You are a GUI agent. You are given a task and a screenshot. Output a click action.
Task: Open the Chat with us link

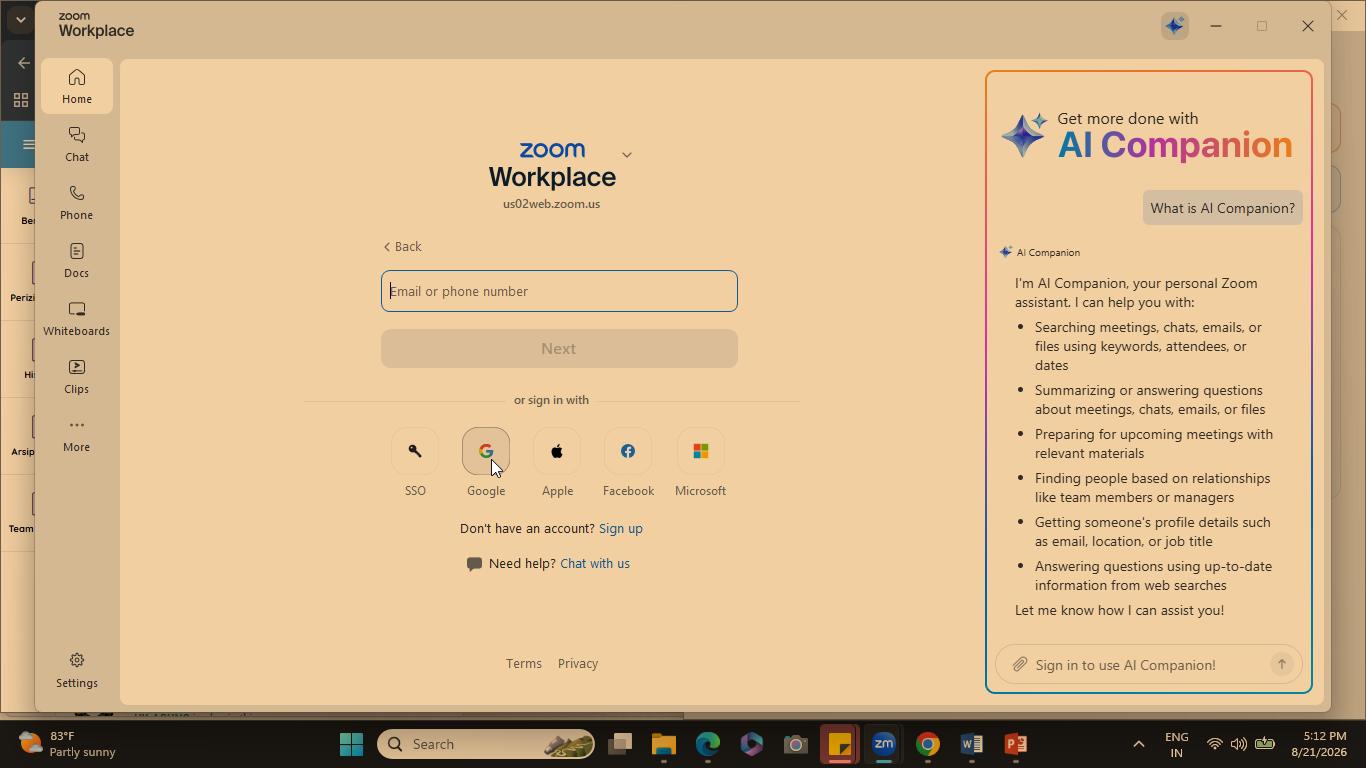click(595, 564)
